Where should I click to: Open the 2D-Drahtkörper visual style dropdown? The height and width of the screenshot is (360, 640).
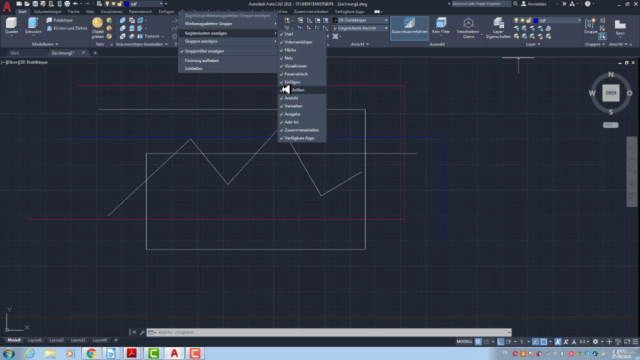pyautogui.click(x=360, y=20)
